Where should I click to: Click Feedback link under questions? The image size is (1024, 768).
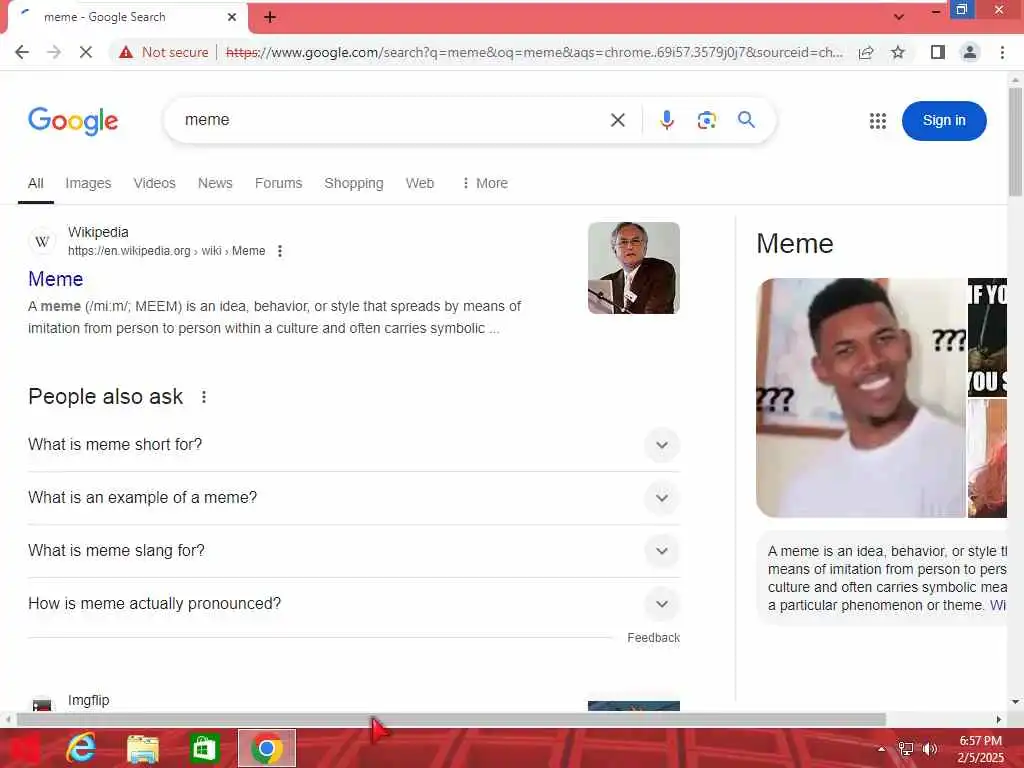pos(653,638)
